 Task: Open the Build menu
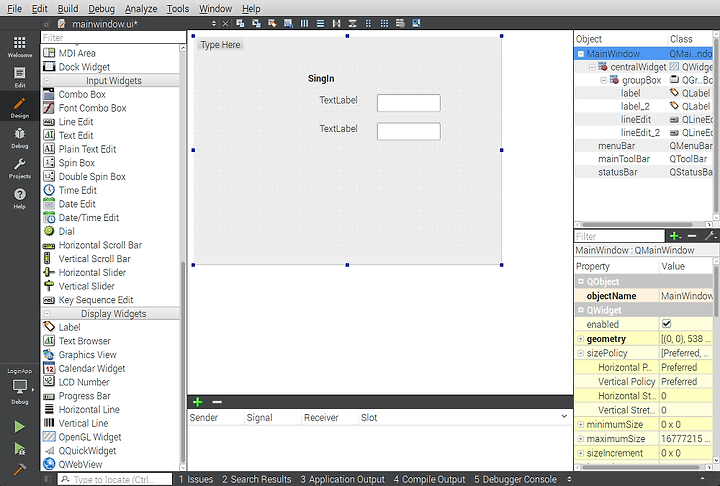click(x=68, y=9)
